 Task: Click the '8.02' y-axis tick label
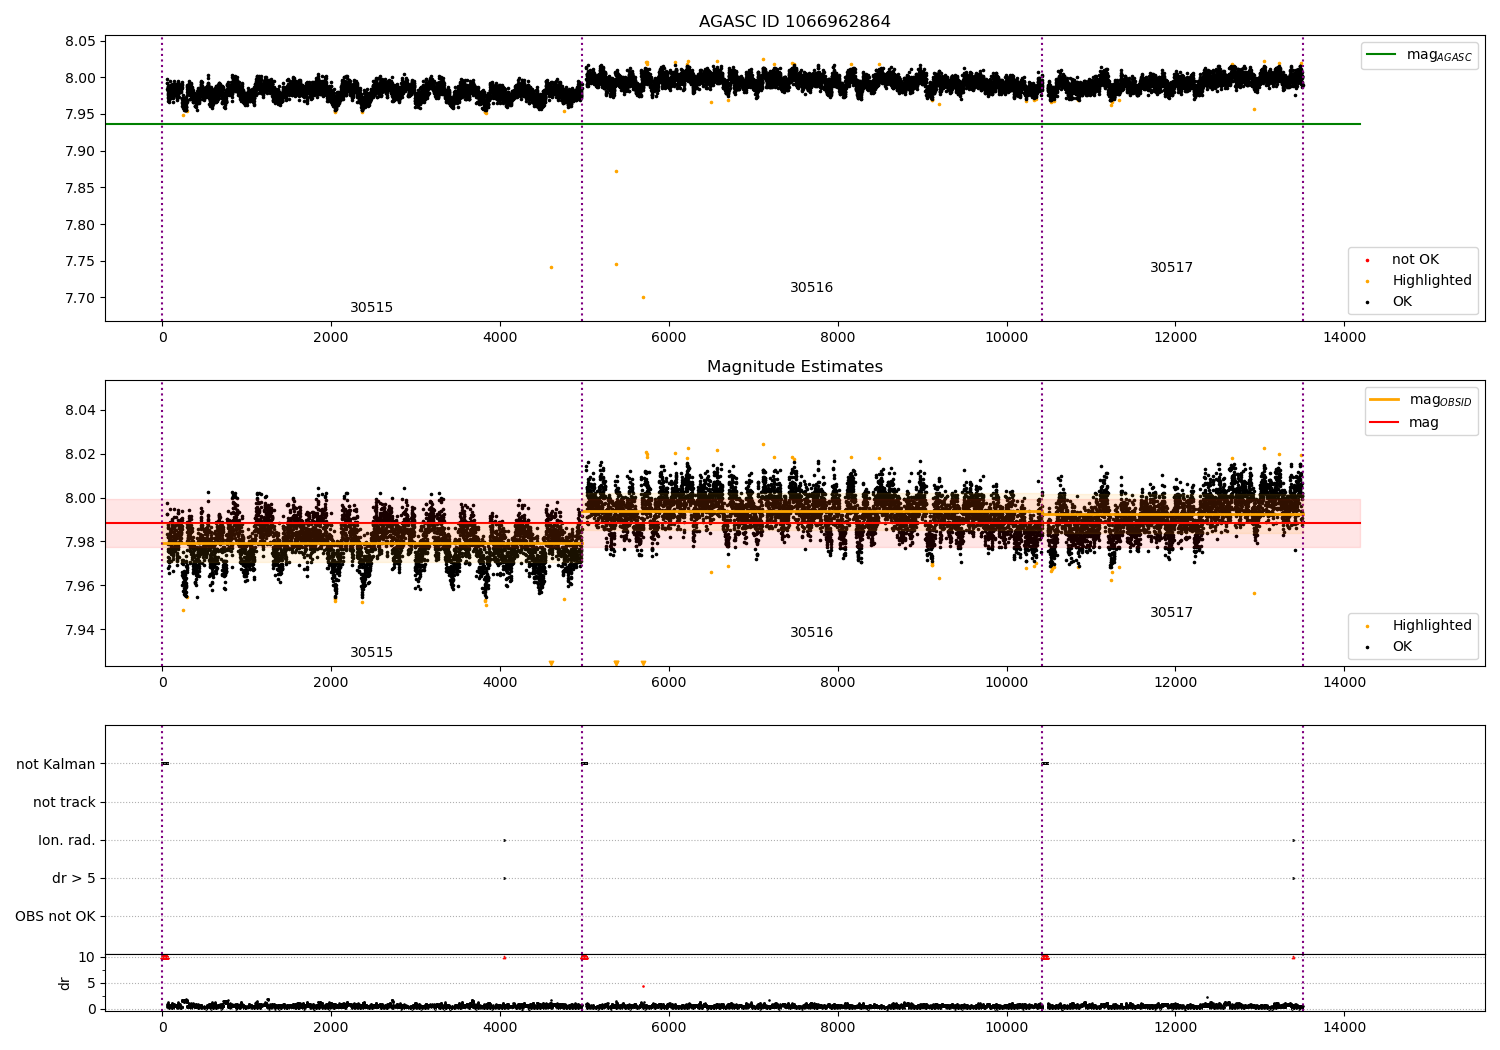click(80, 455)
